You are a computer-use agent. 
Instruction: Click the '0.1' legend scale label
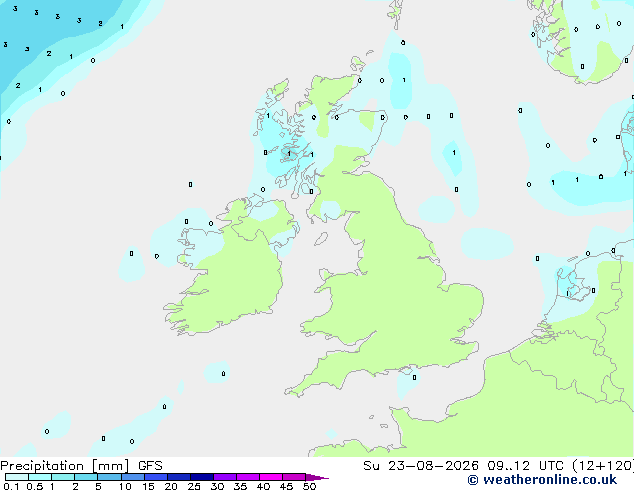pos(11,486)
